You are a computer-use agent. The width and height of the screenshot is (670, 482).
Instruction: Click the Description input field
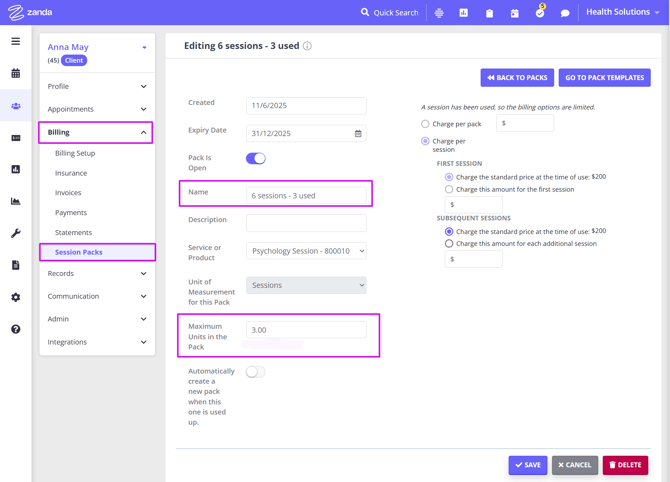point(306,222)
